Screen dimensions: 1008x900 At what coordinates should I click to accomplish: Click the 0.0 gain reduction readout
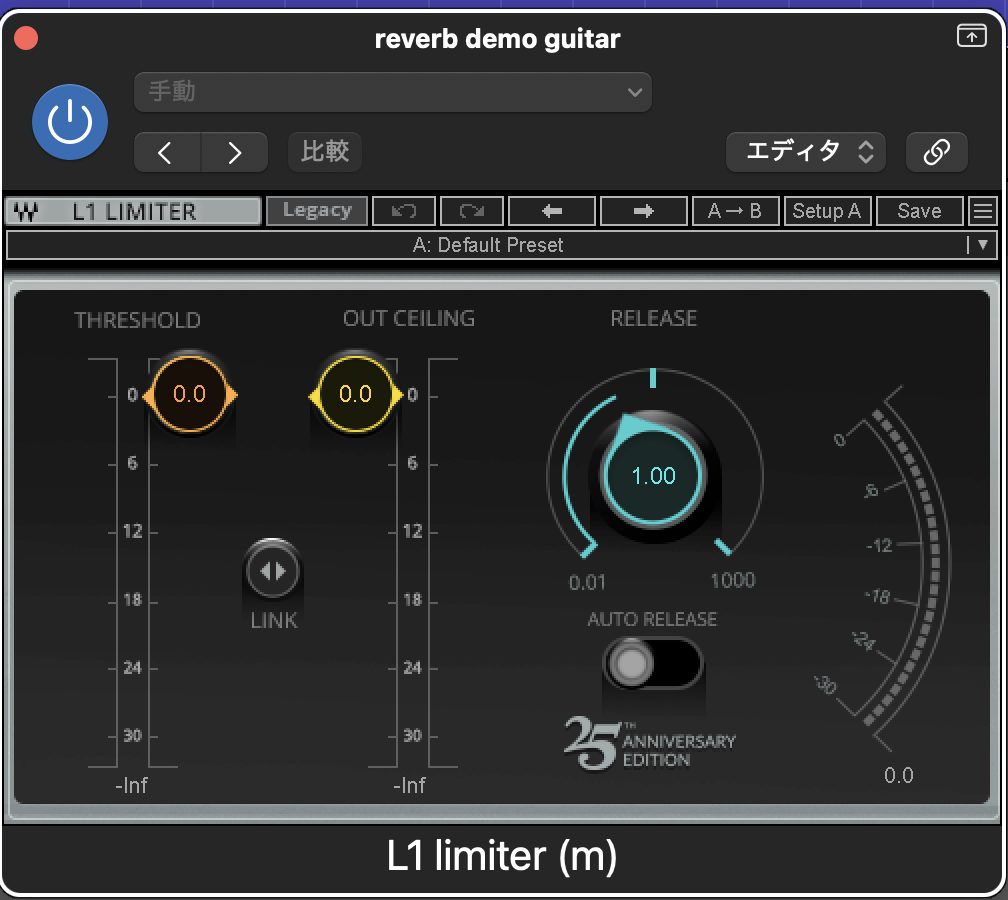(x=898, y=775)
